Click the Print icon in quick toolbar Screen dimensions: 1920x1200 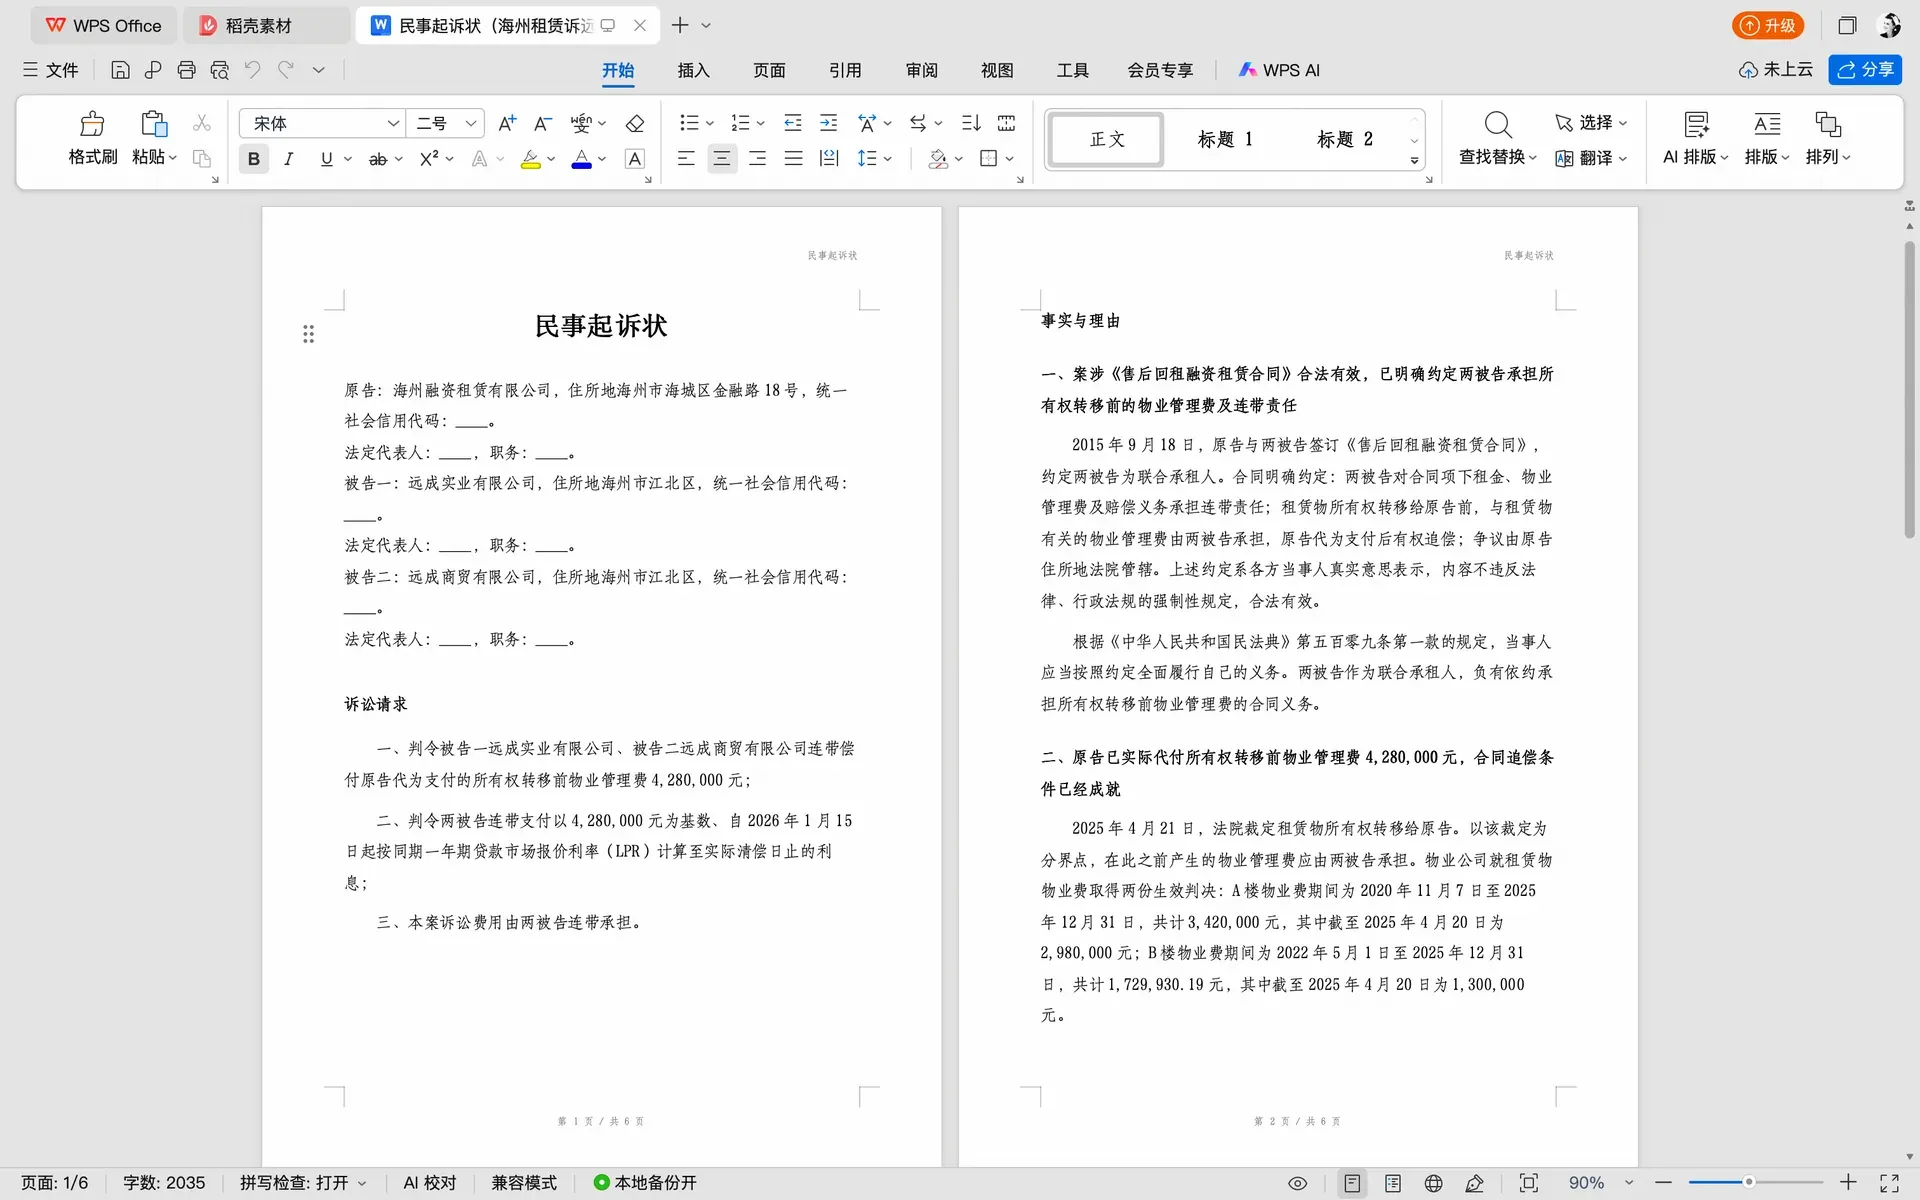[186, 70]
